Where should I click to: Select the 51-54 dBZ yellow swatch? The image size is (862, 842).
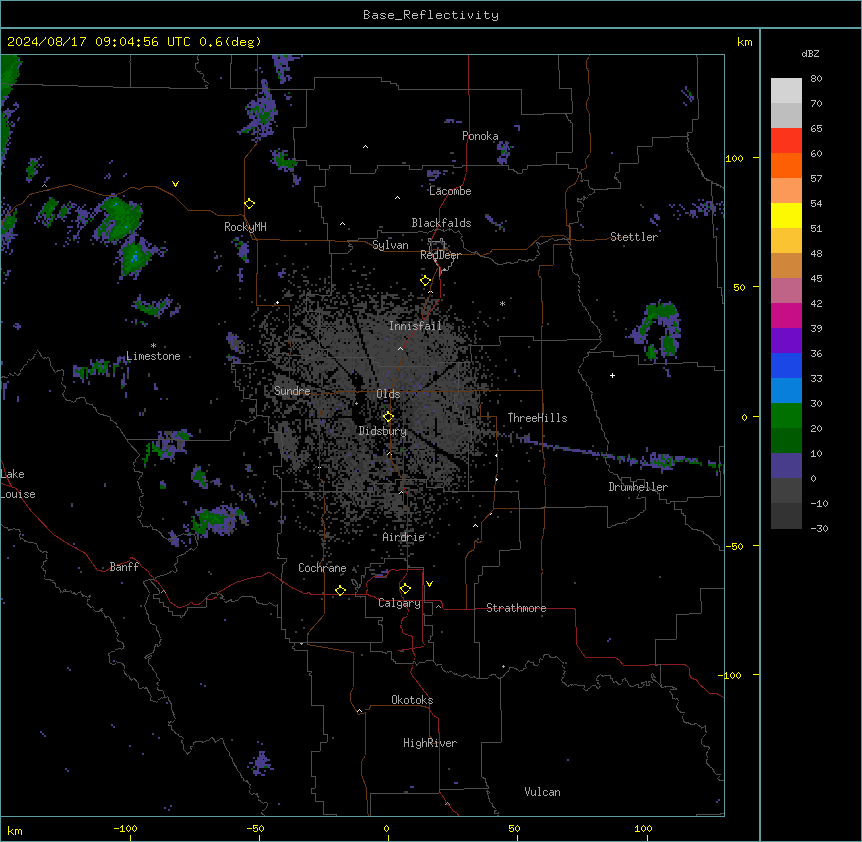tap(786, 215)
